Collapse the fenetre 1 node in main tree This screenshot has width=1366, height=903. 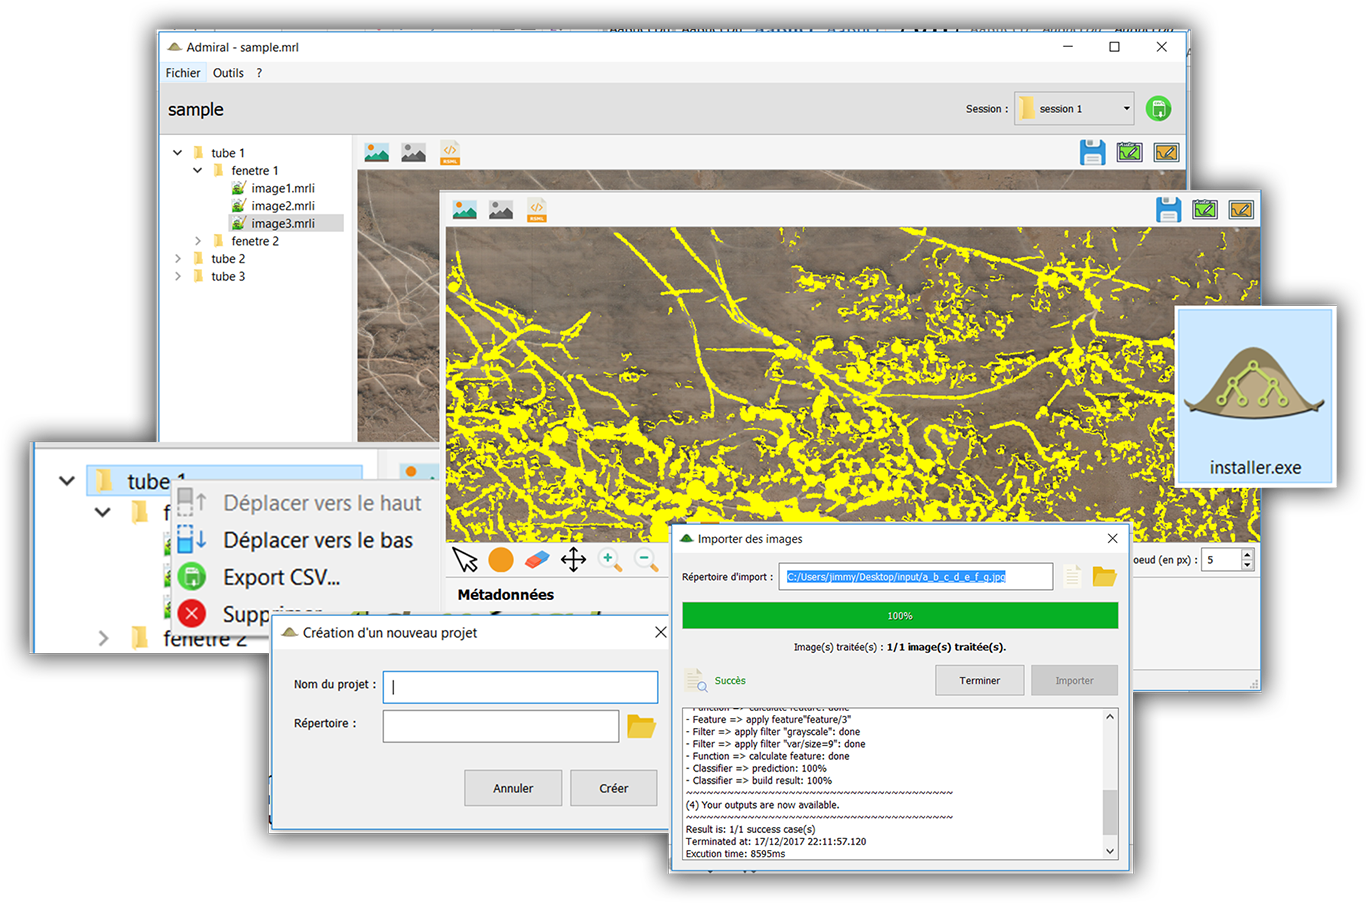[x=198, y=171]
